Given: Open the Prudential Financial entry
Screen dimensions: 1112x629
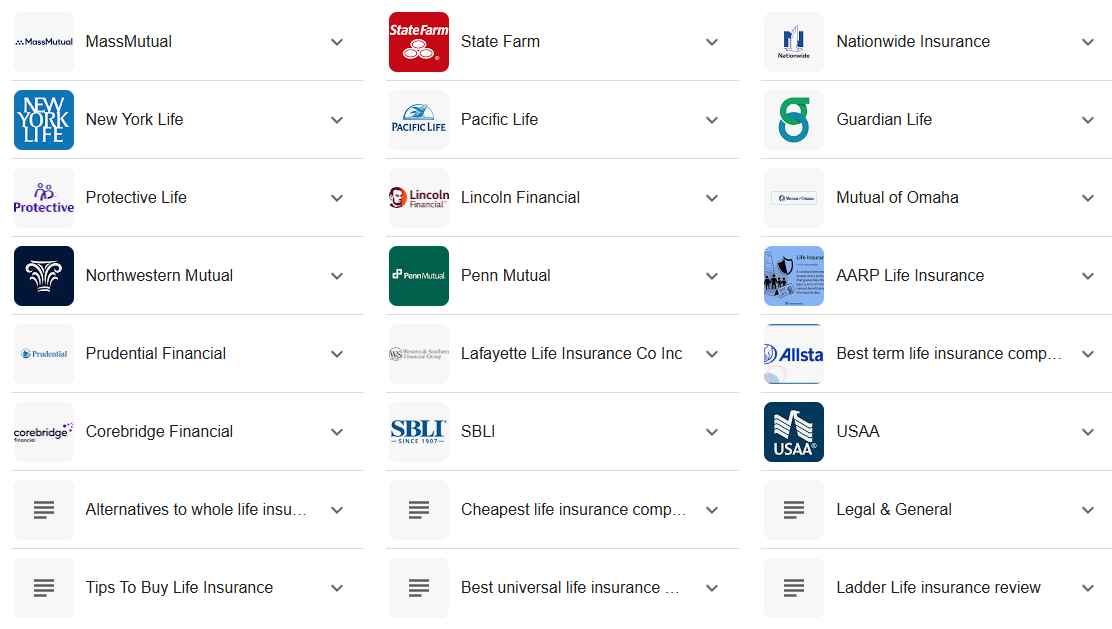Looking at the screenshot, I should click(x=156, y=354).
